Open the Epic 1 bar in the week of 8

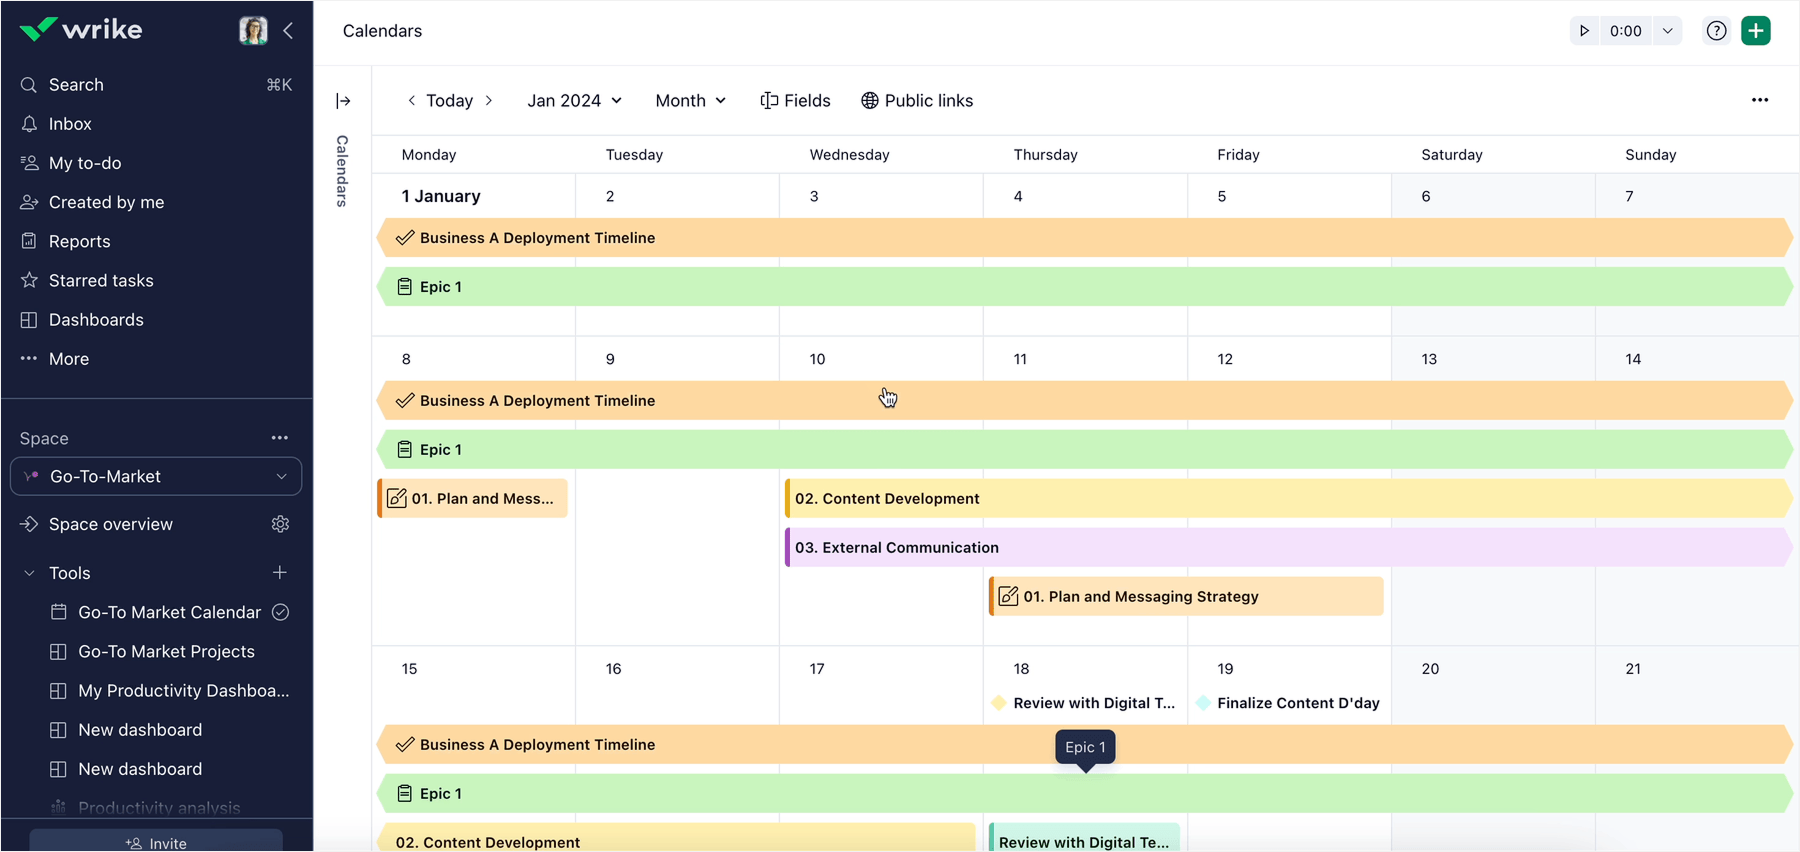[1085, 450]
